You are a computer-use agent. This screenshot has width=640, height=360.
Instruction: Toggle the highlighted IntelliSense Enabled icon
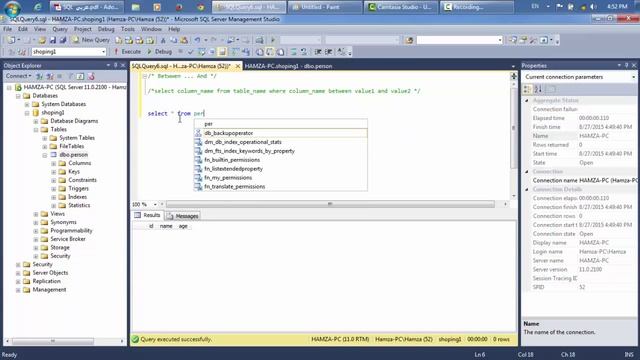click(x=222, y=52)
